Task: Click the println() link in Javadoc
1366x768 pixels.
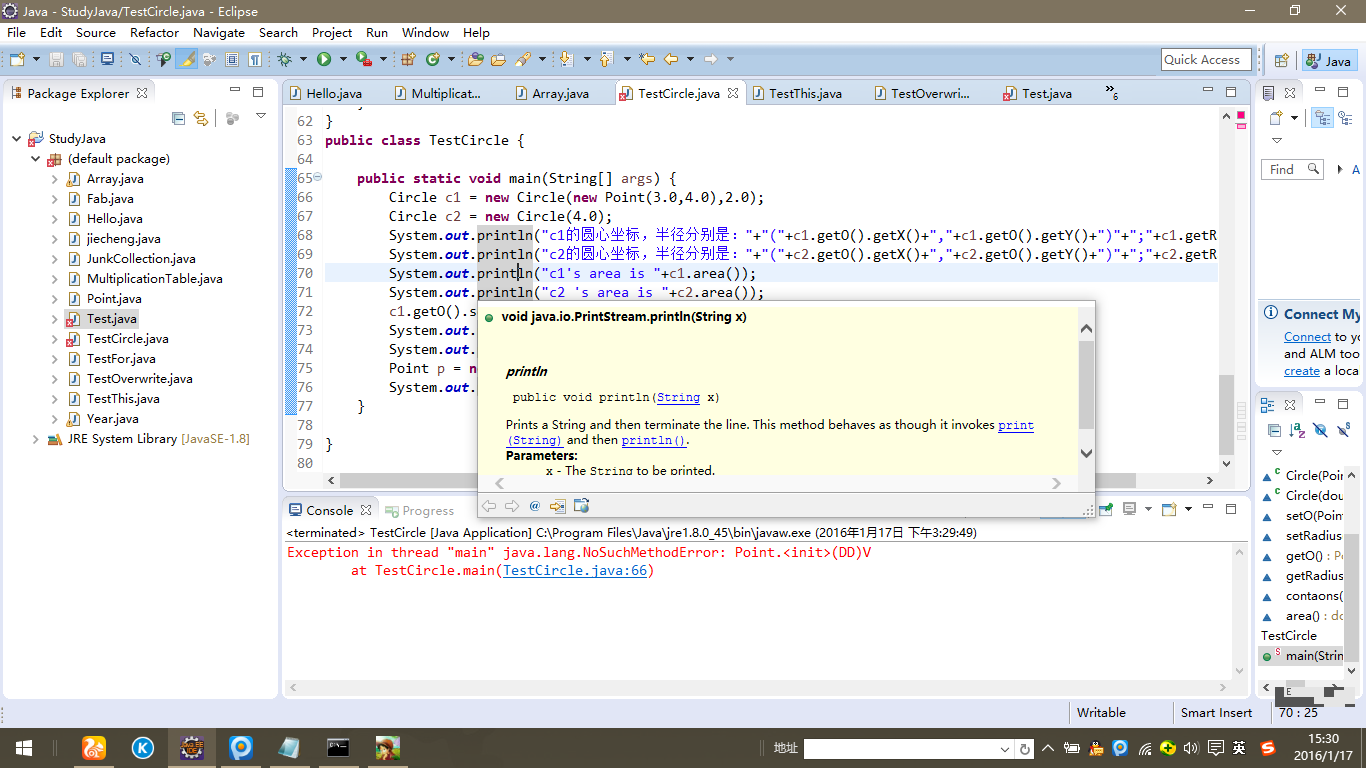Action: pos(654,440)
